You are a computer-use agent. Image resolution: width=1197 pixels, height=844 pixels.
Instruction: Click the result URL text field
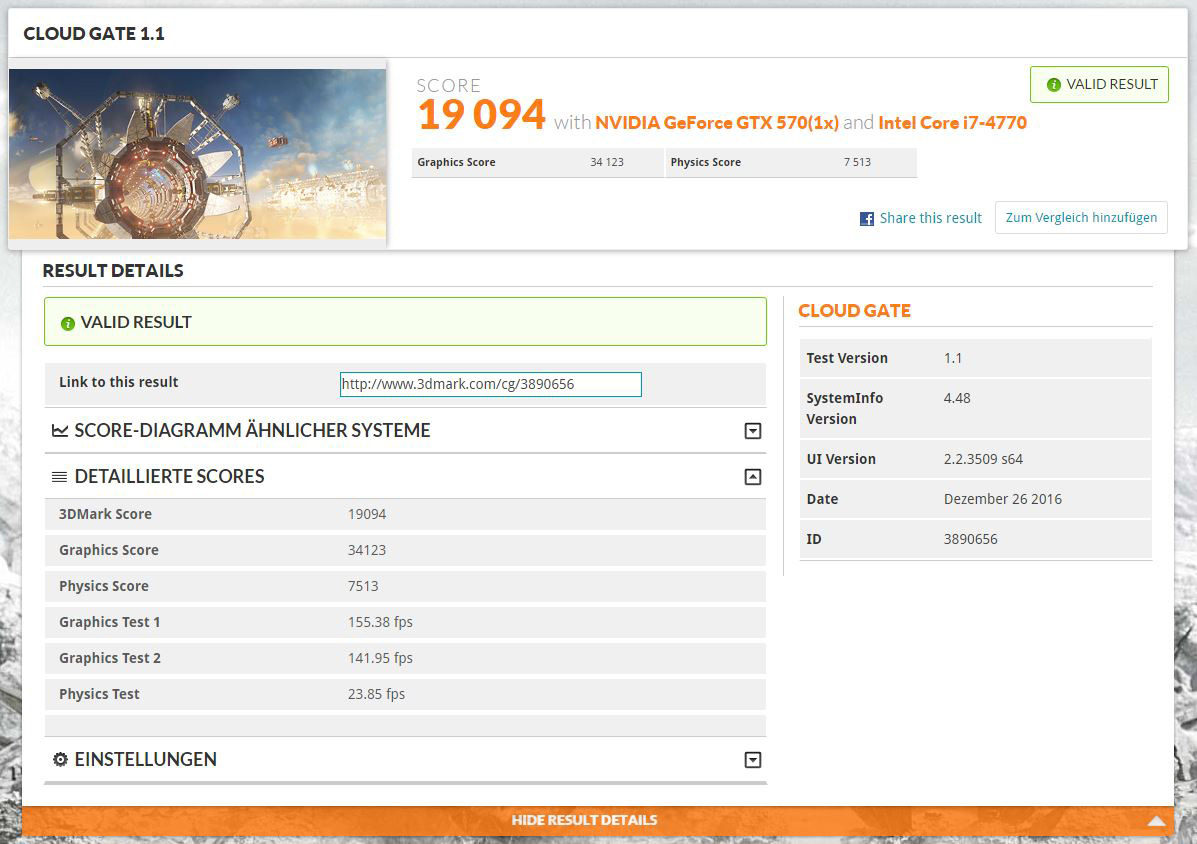[490, 384]
